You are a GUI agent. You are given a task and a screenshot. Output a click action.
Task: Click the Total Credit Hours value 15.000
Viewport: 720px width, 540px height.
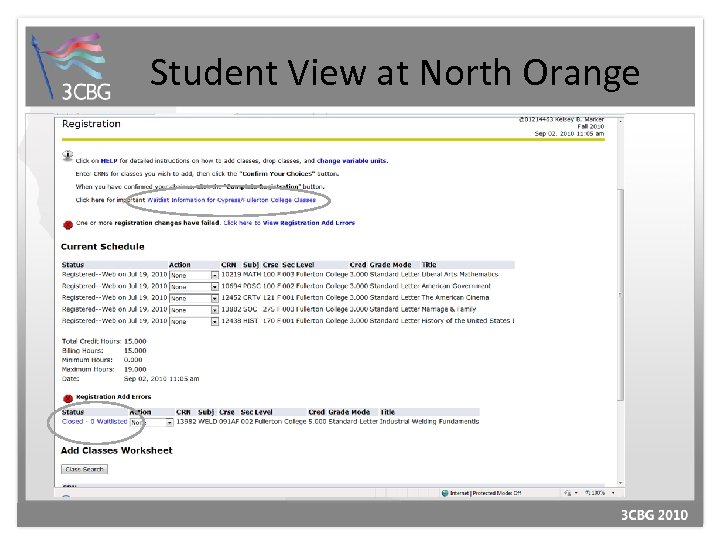(135, 341)
